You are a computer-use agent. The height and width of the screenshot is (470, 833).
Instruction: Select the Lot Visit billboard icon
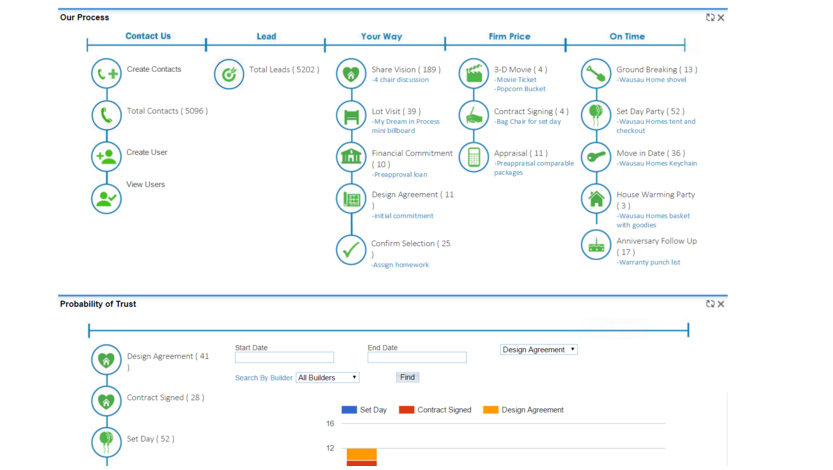point(351,115)
